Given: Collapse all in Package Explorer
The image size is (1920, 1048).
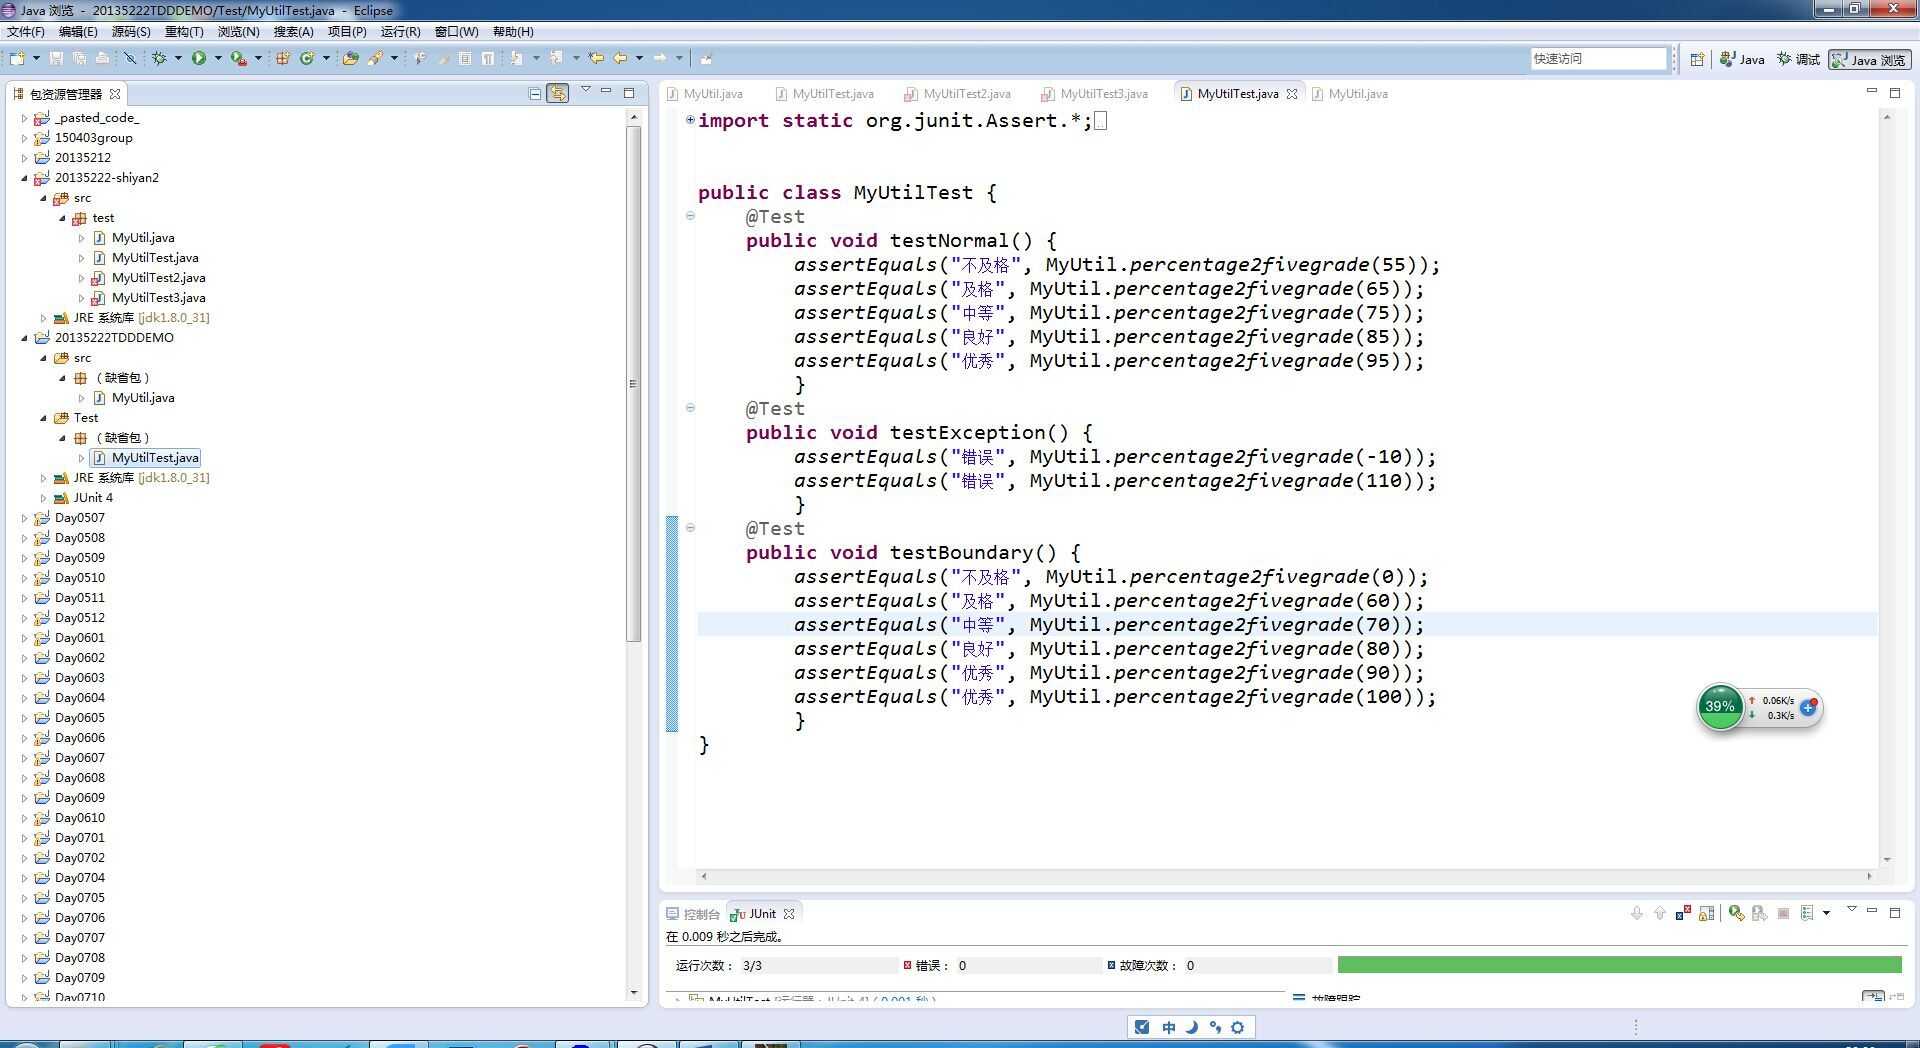Looking at the screenshot, I should [x=535, y=94].
